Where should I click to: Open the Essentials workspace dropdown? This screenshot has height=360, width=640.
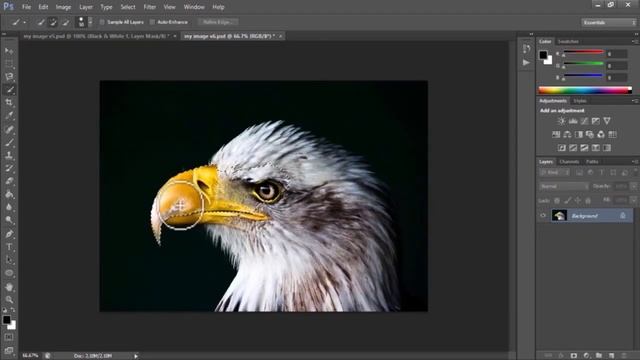tap(609, 22)
